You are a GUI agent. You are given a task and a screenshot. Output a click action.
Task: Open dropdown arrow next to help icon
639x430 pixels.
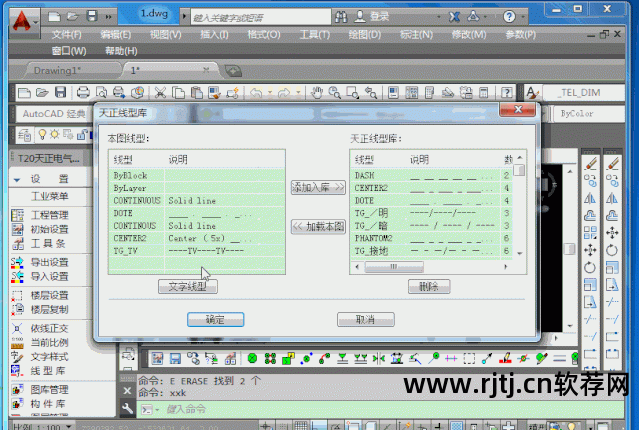[x=523, y=17]
